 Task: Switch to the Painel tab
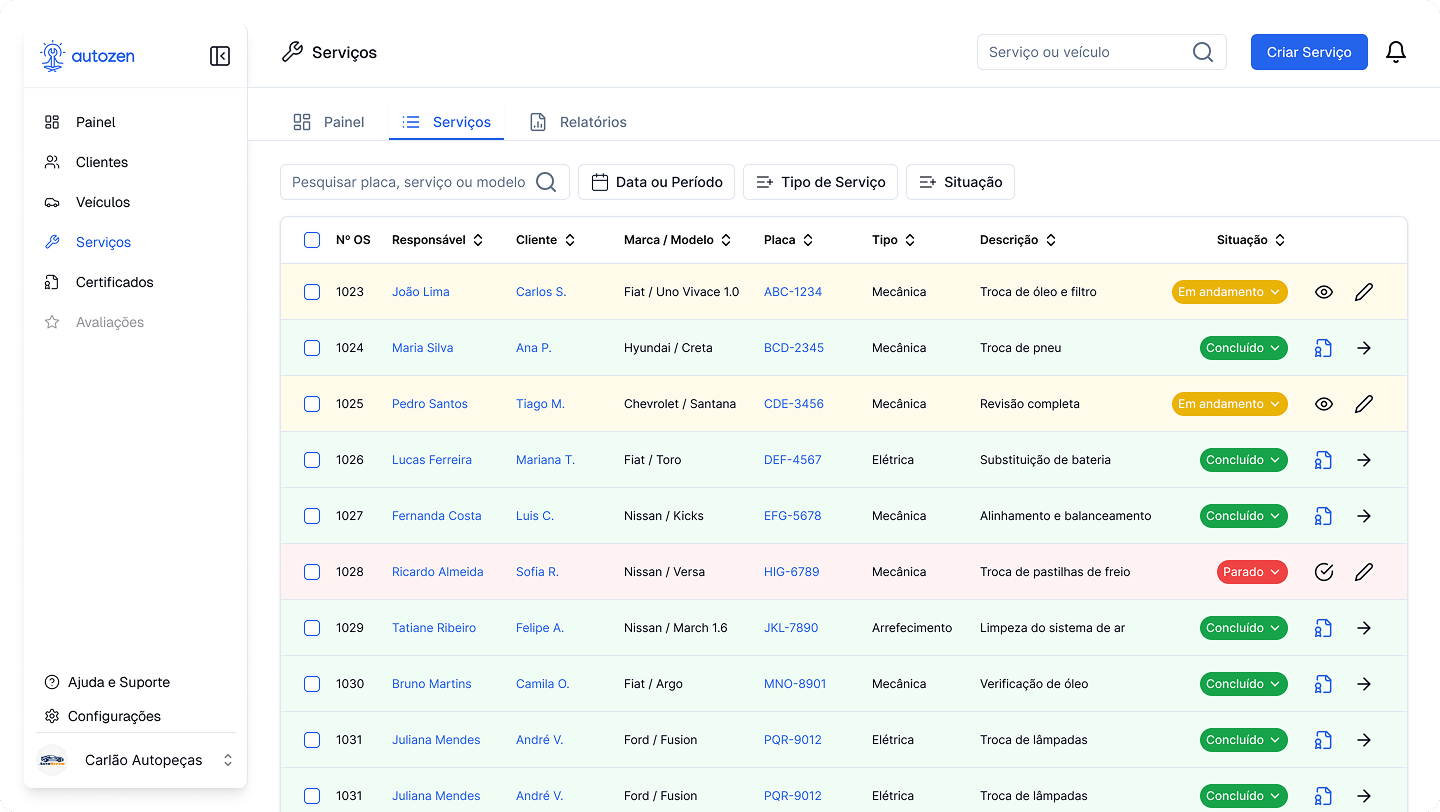coord(329,122)
